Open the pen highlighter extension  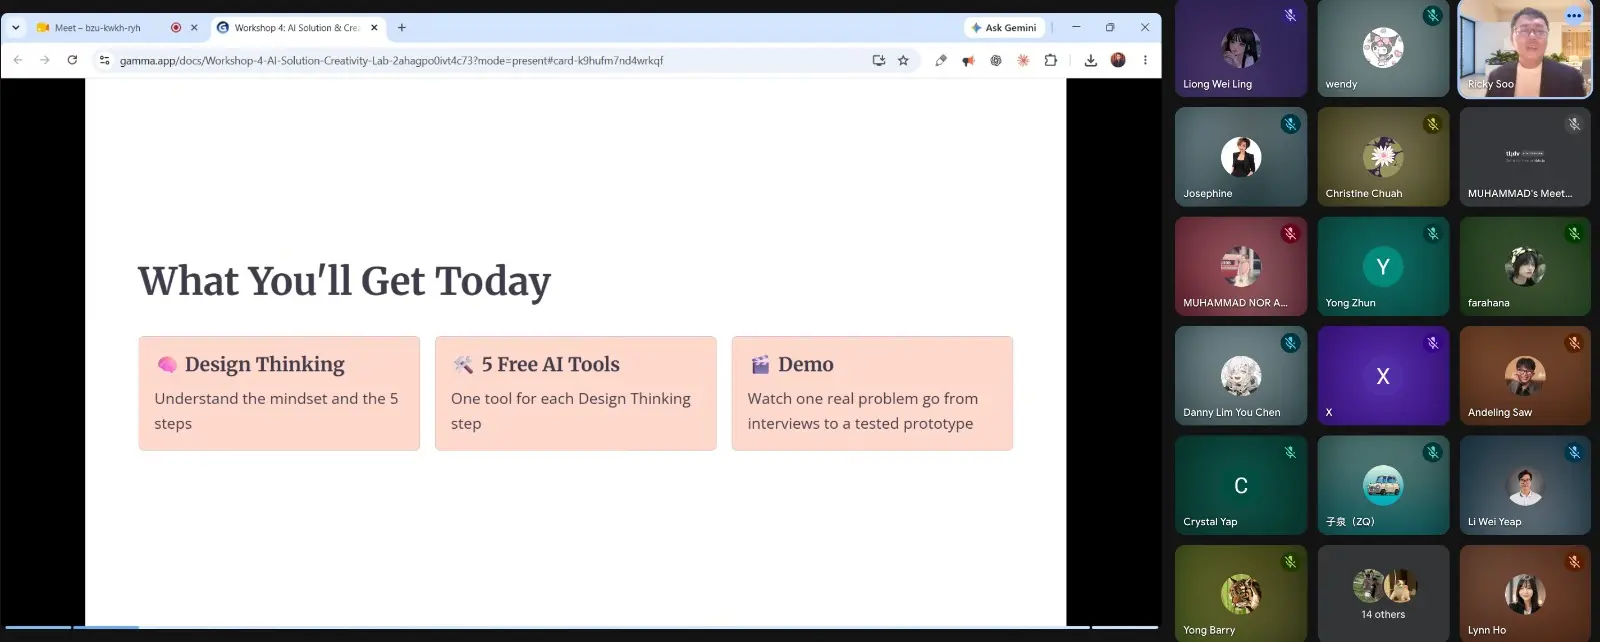[941, 60]
